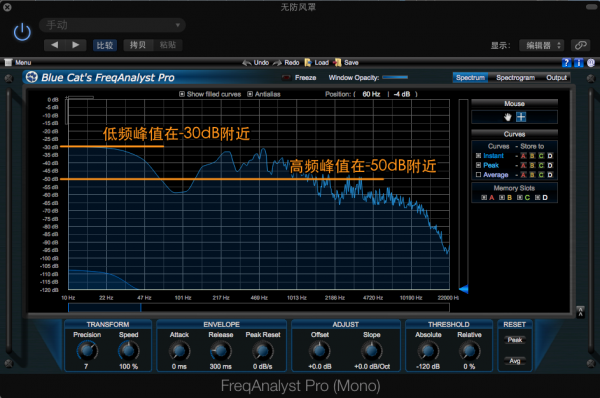Store Peak curve to slot D
Screen dimensions: 600x398
(550, 165)
